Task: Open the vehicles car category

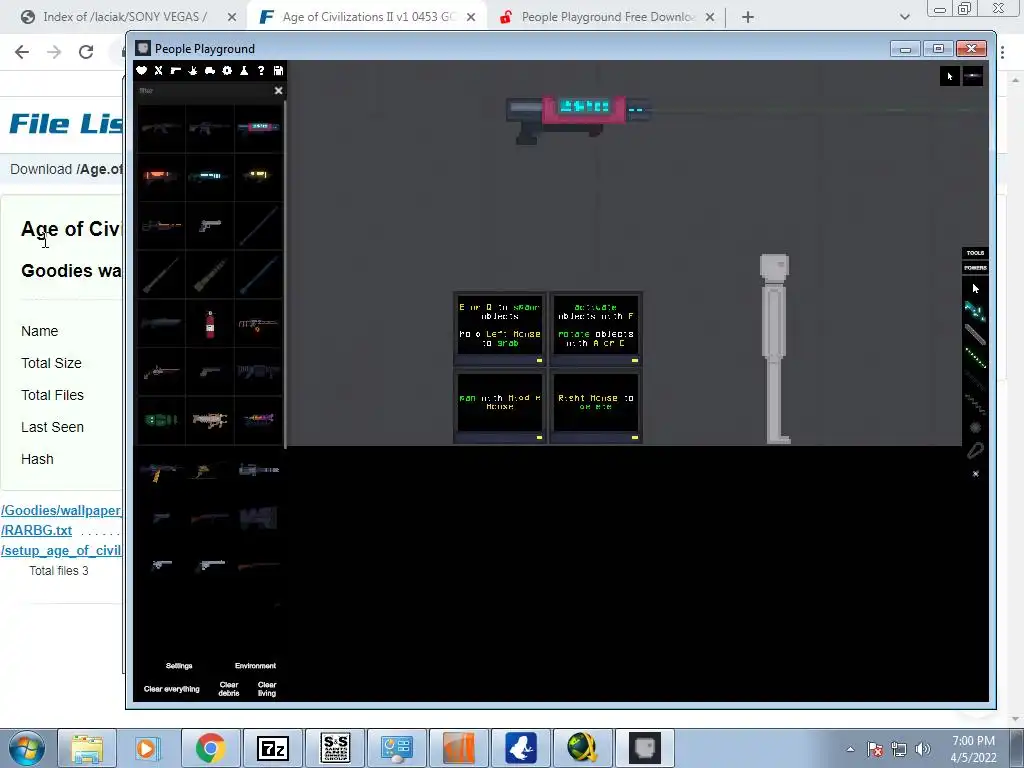Action: (x=210, y=71)
